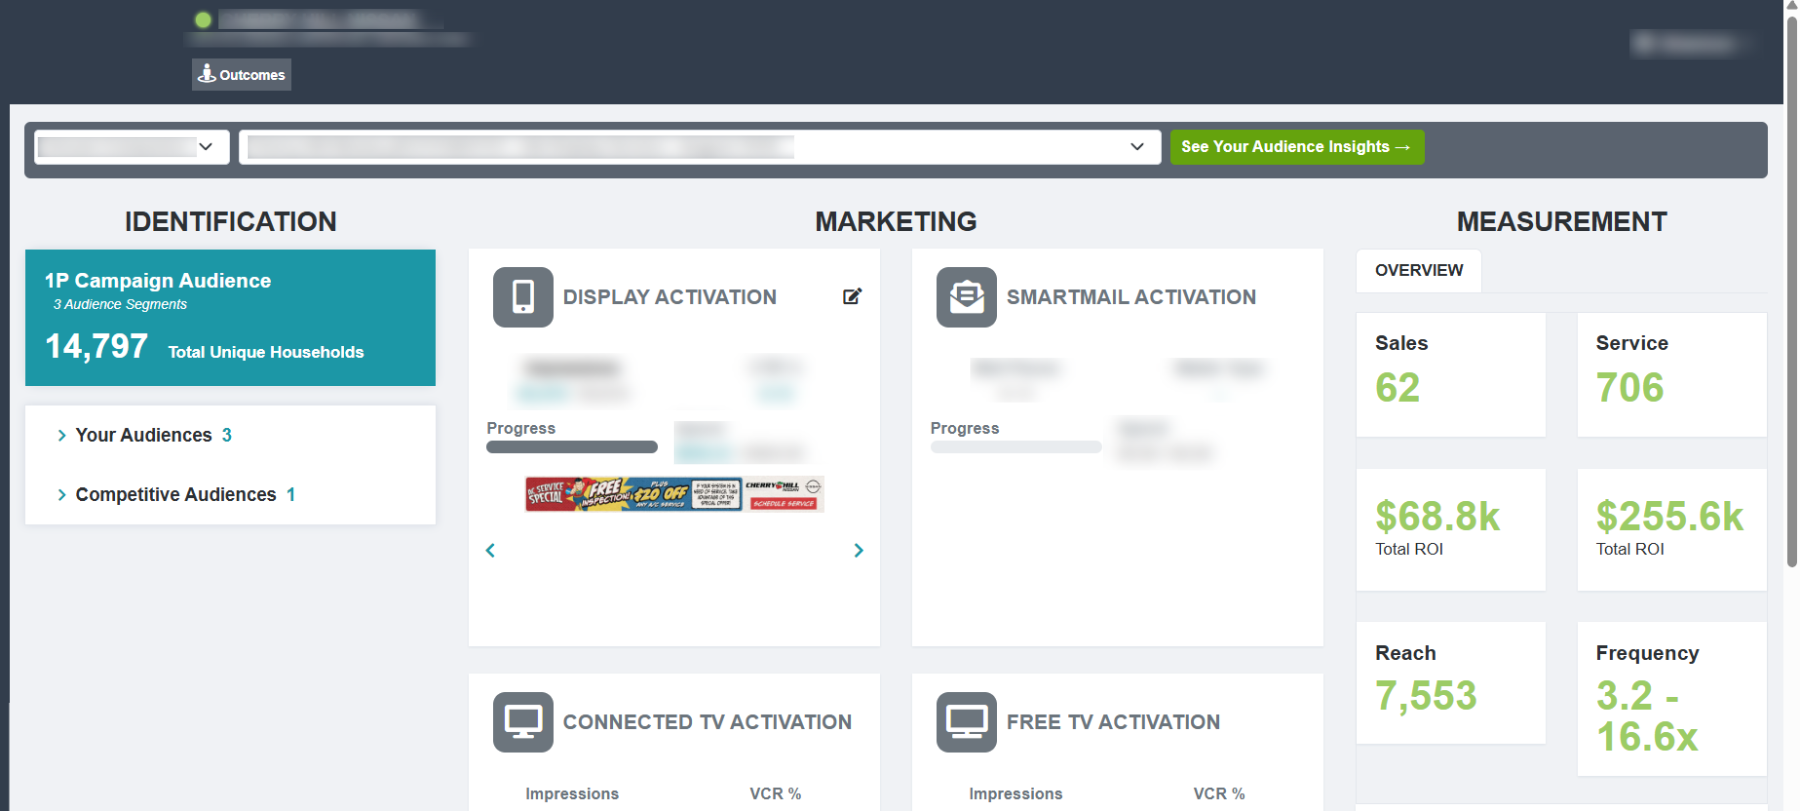Click the Service value 706
Viewport: 1800px width, 811px height.
tap(1630, 388)
